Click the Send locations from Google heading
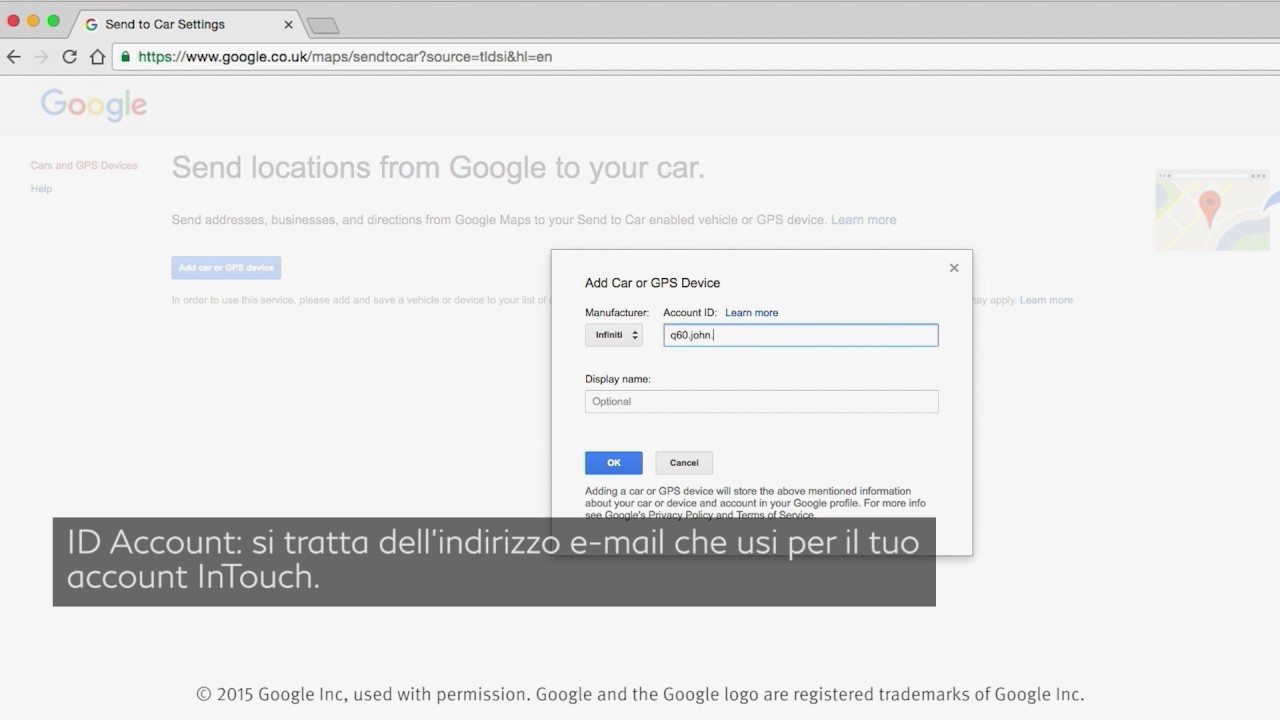Screen dimensions: 1280x720 tap(438, 168)
